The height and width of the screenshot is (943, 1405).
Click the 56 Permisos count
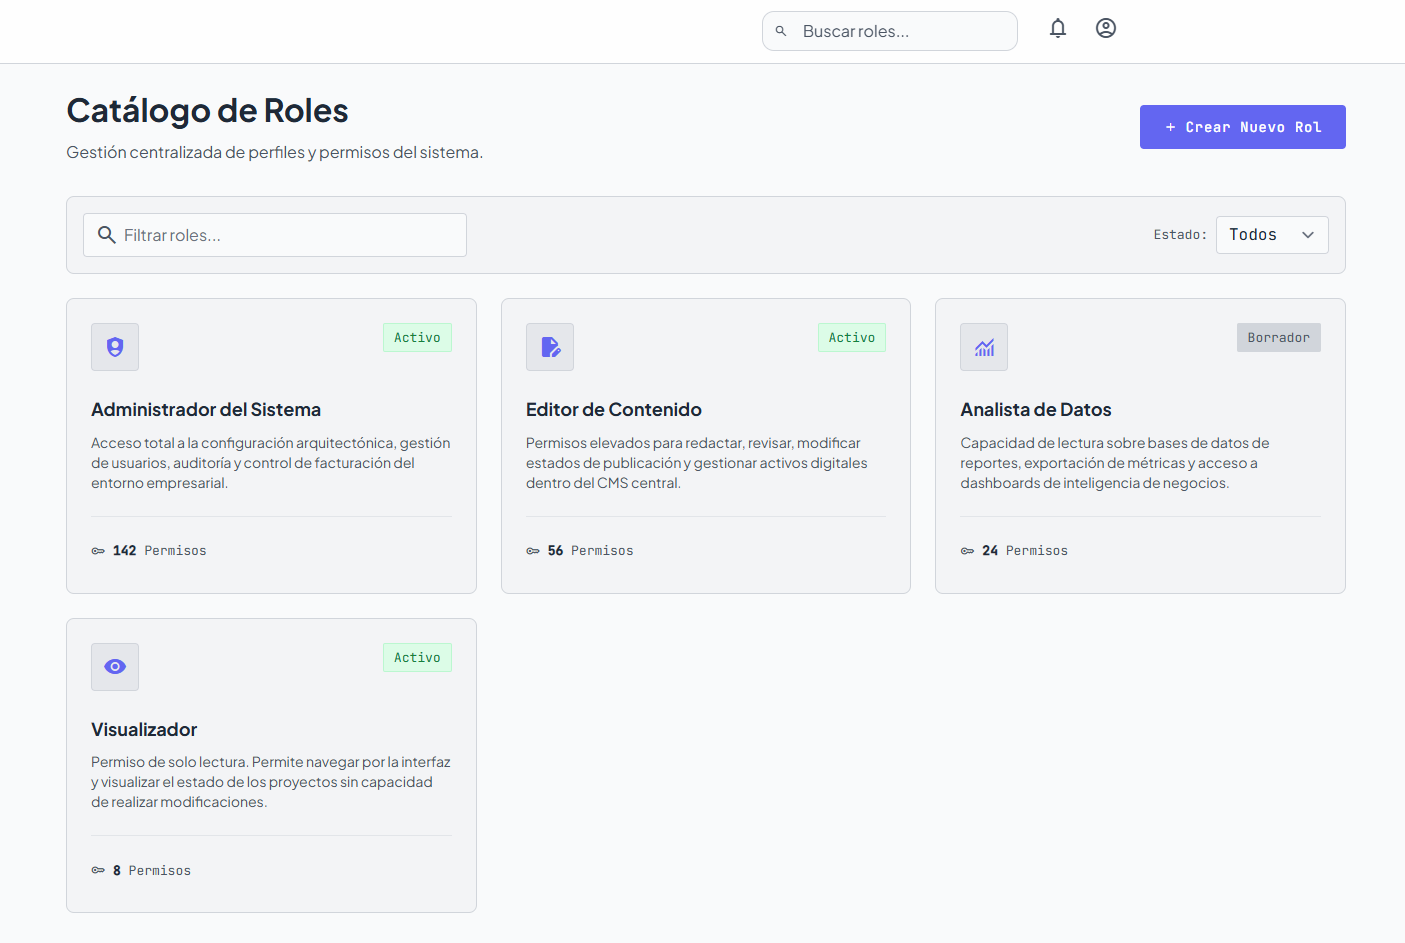point(590,551)
